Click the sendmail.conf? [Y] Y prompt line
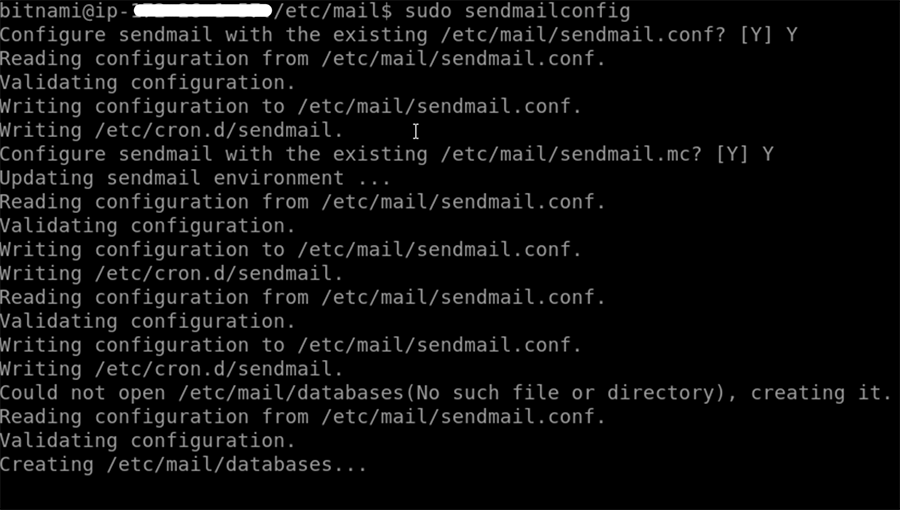Viewport: 900px width, 510px height. [398, 35]
